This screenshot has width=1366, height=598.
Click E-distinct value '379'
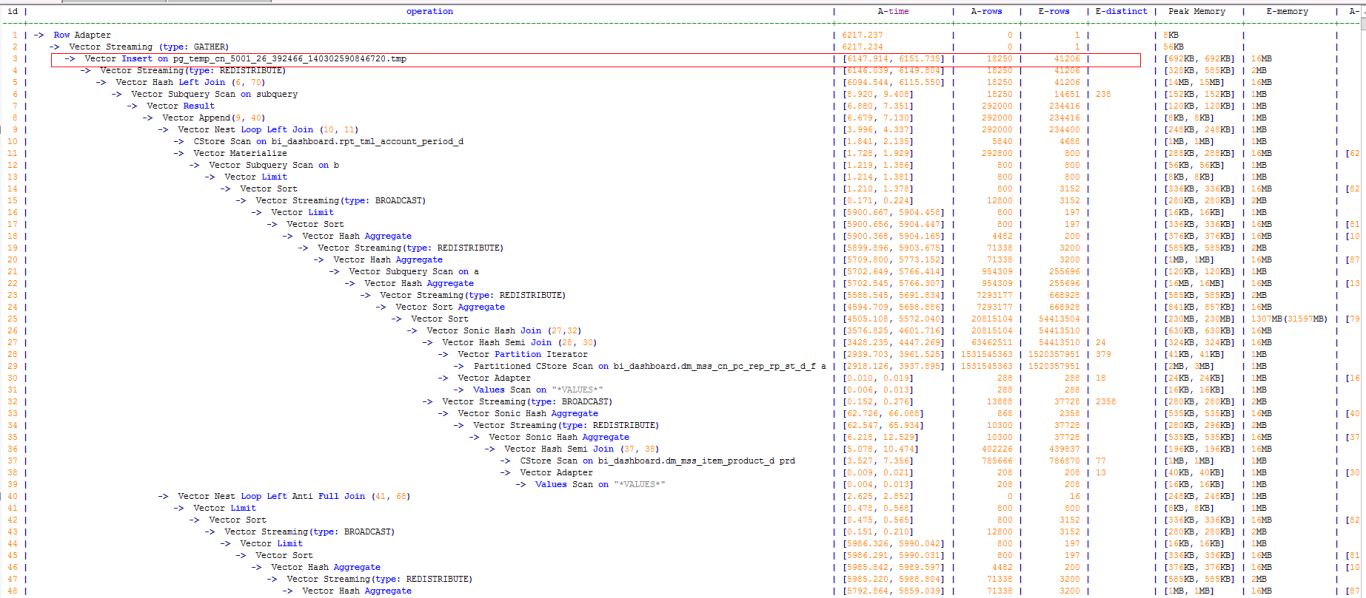1103,354
